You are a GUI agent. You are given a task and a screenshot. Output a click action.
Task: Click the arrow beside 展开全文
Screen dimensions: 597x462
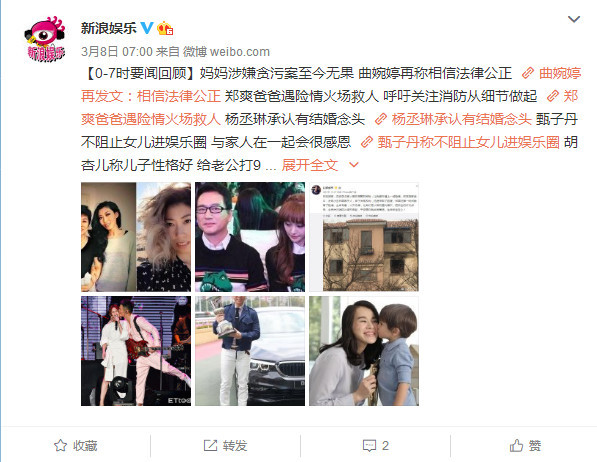point(354,165)
